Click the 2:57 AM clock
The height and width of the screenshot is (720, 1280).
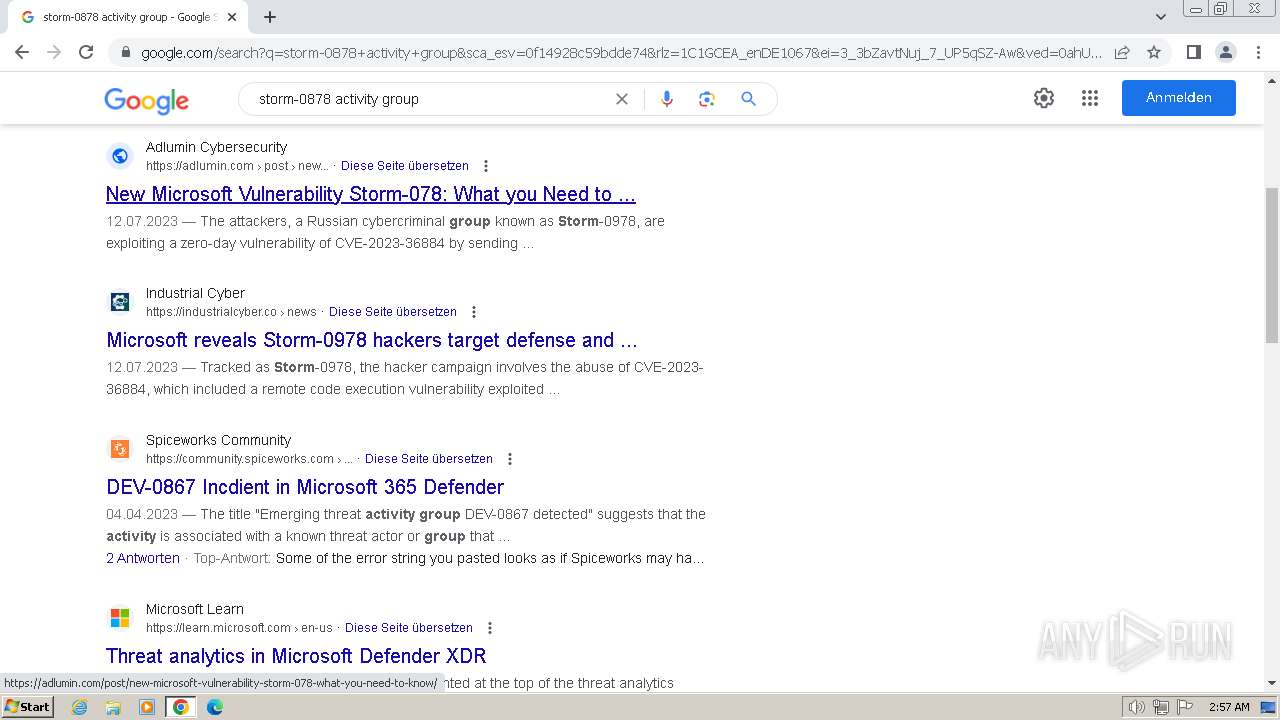(1229, 707)
